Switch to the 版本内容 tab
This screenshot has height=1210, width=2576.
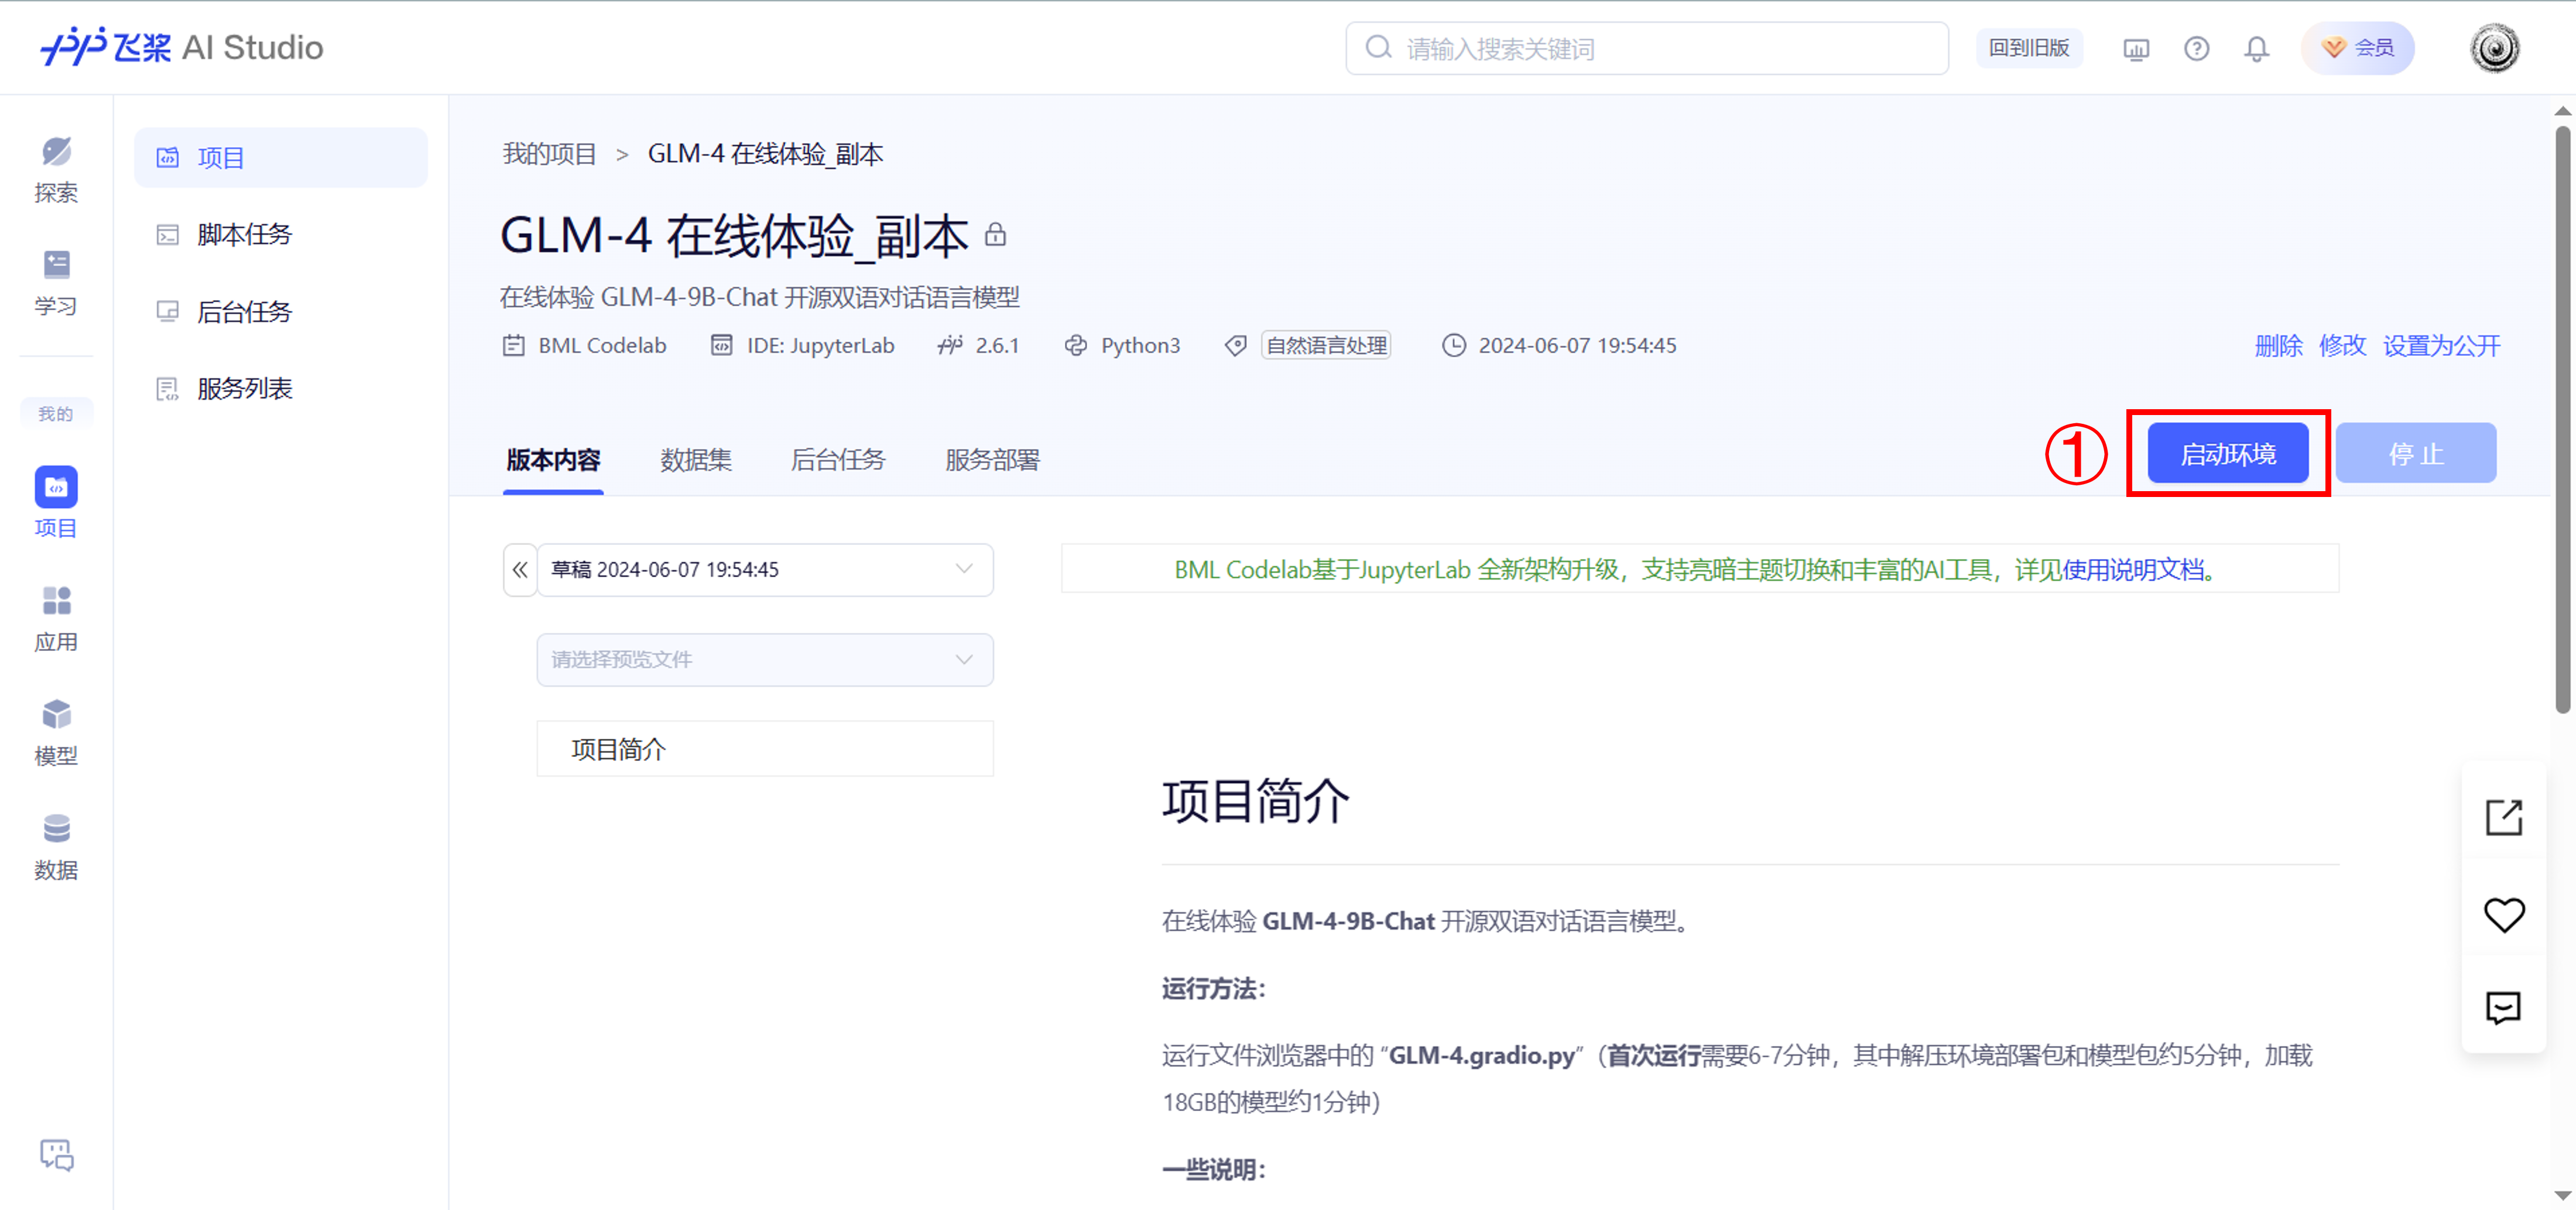[x=553, y=460]
